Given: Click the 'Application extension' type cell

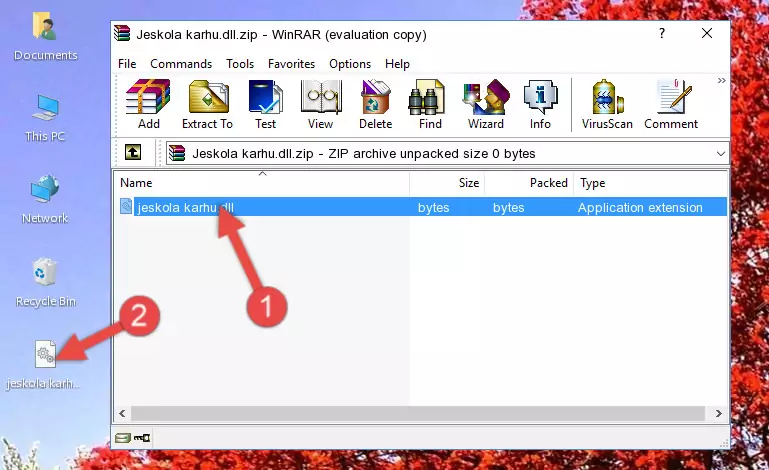Looking at the screenshot, I should coord(640,208).
